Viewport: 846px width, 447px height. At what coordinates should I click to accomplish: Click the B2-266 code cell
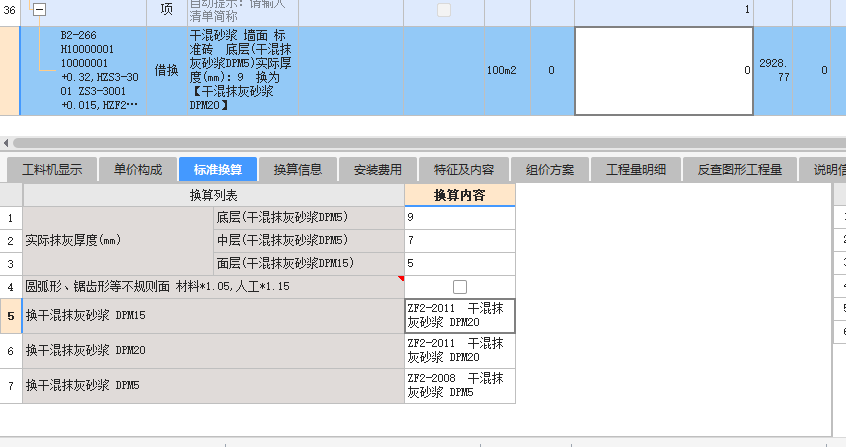pyautogui.click(x=84, y=71)
